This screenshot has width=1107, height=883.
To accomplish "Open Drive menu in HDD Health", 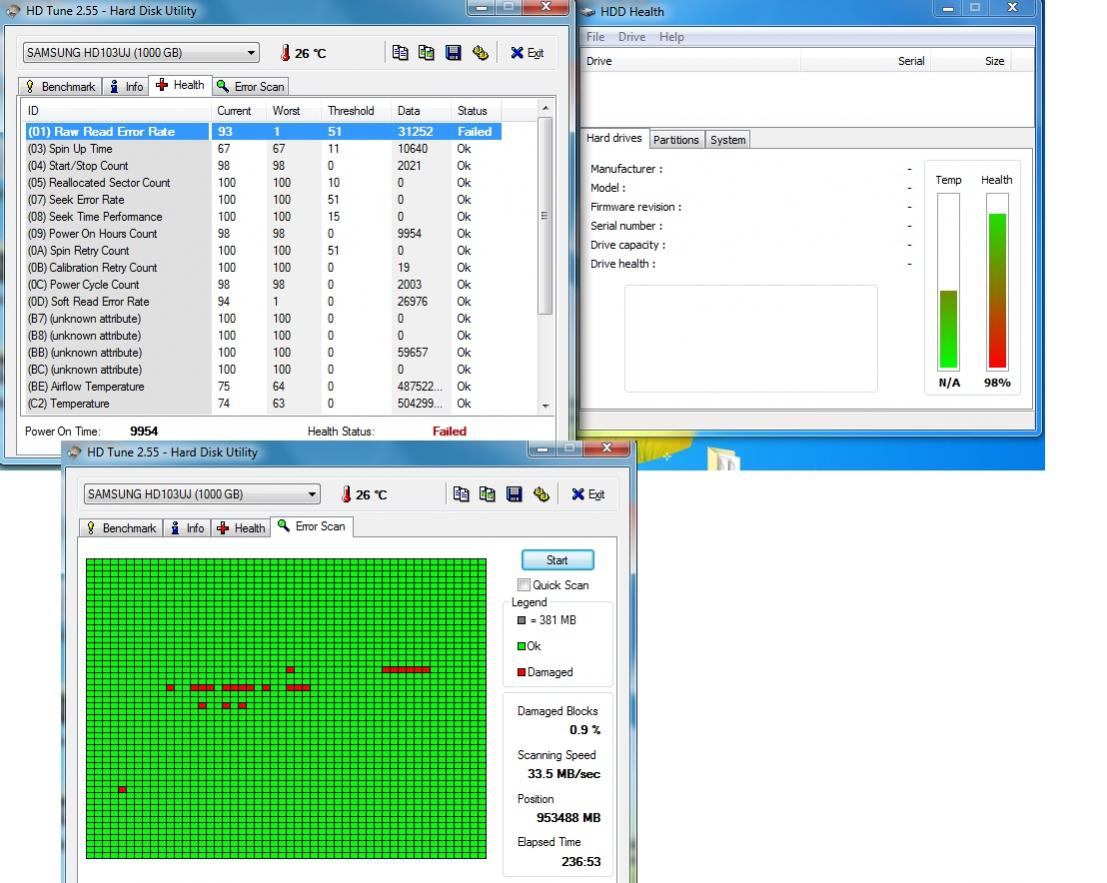I will click(x=632, y=37).
